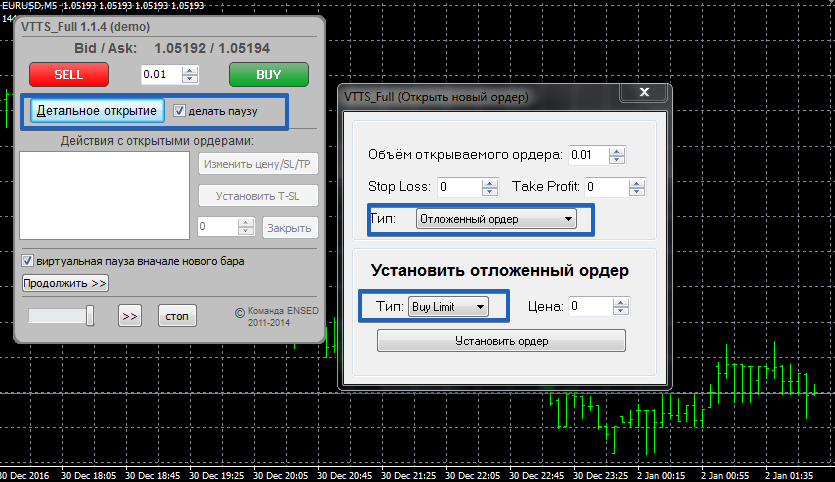Click the green BUY button
Image resolution: width=835 pixels, height=482 pixels.
pyautogui.click(x=268, y=75)
